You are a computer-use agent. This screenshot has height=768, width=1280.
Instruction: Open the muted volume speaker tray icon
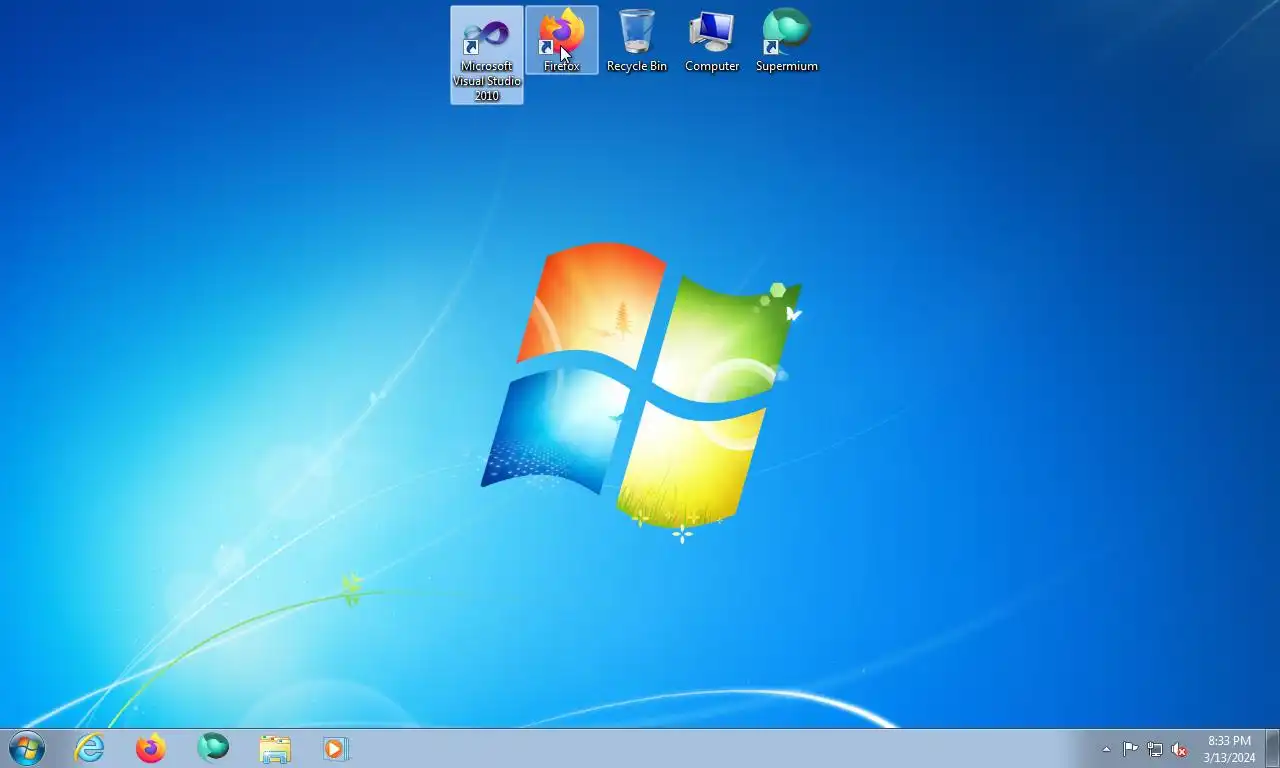coord(1179,749)
